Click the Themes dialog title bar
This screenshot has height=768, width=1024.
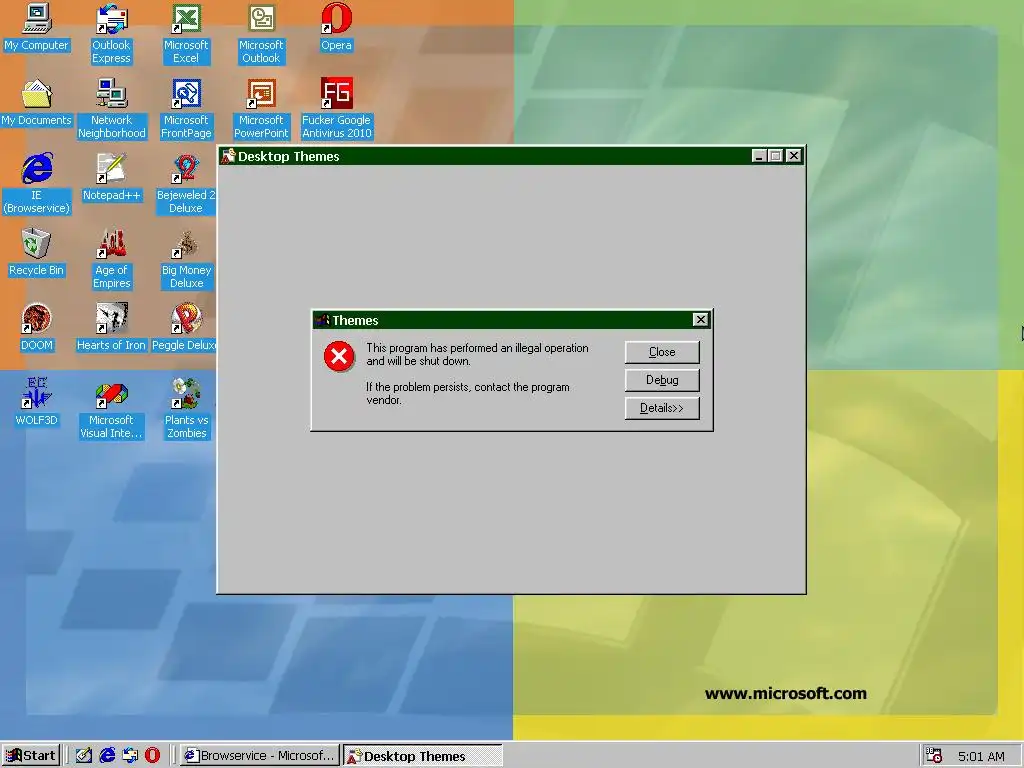coord(512,320)
